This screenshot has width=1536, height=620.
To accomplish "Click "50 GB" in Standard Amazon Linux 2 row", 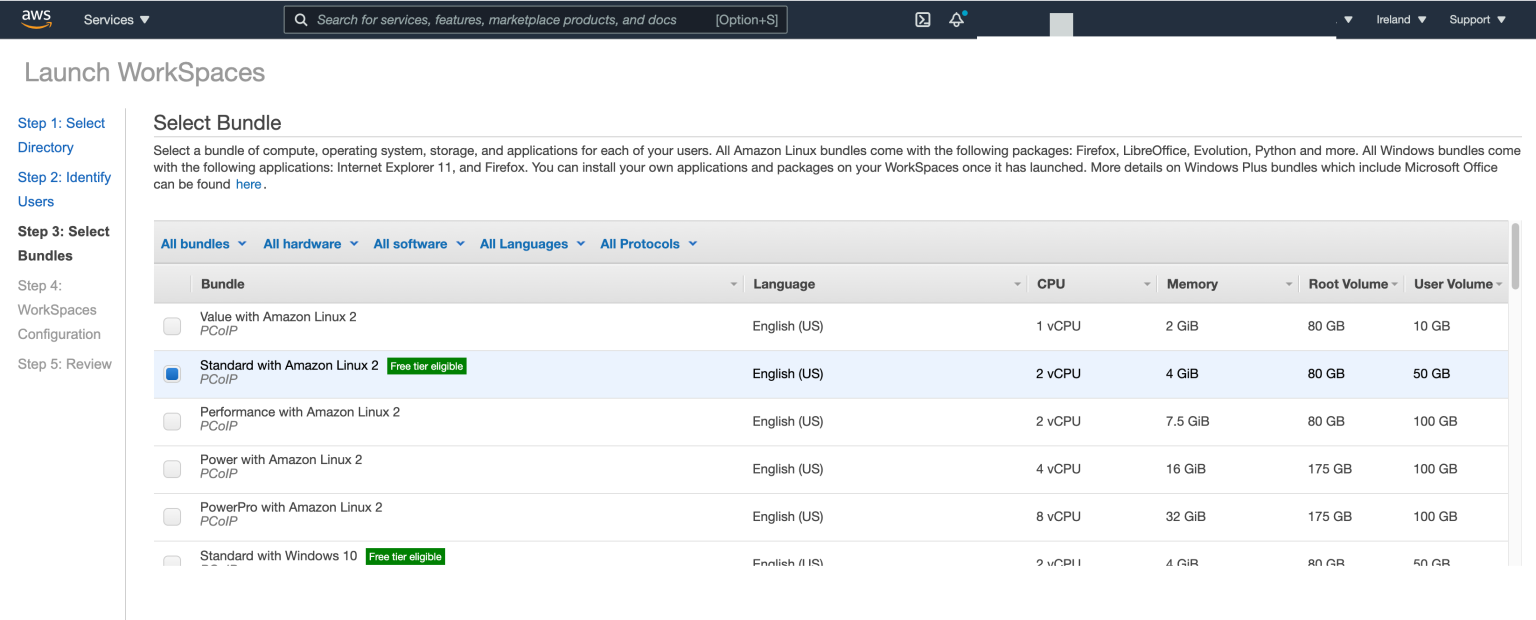I will tap(1432, 374).
